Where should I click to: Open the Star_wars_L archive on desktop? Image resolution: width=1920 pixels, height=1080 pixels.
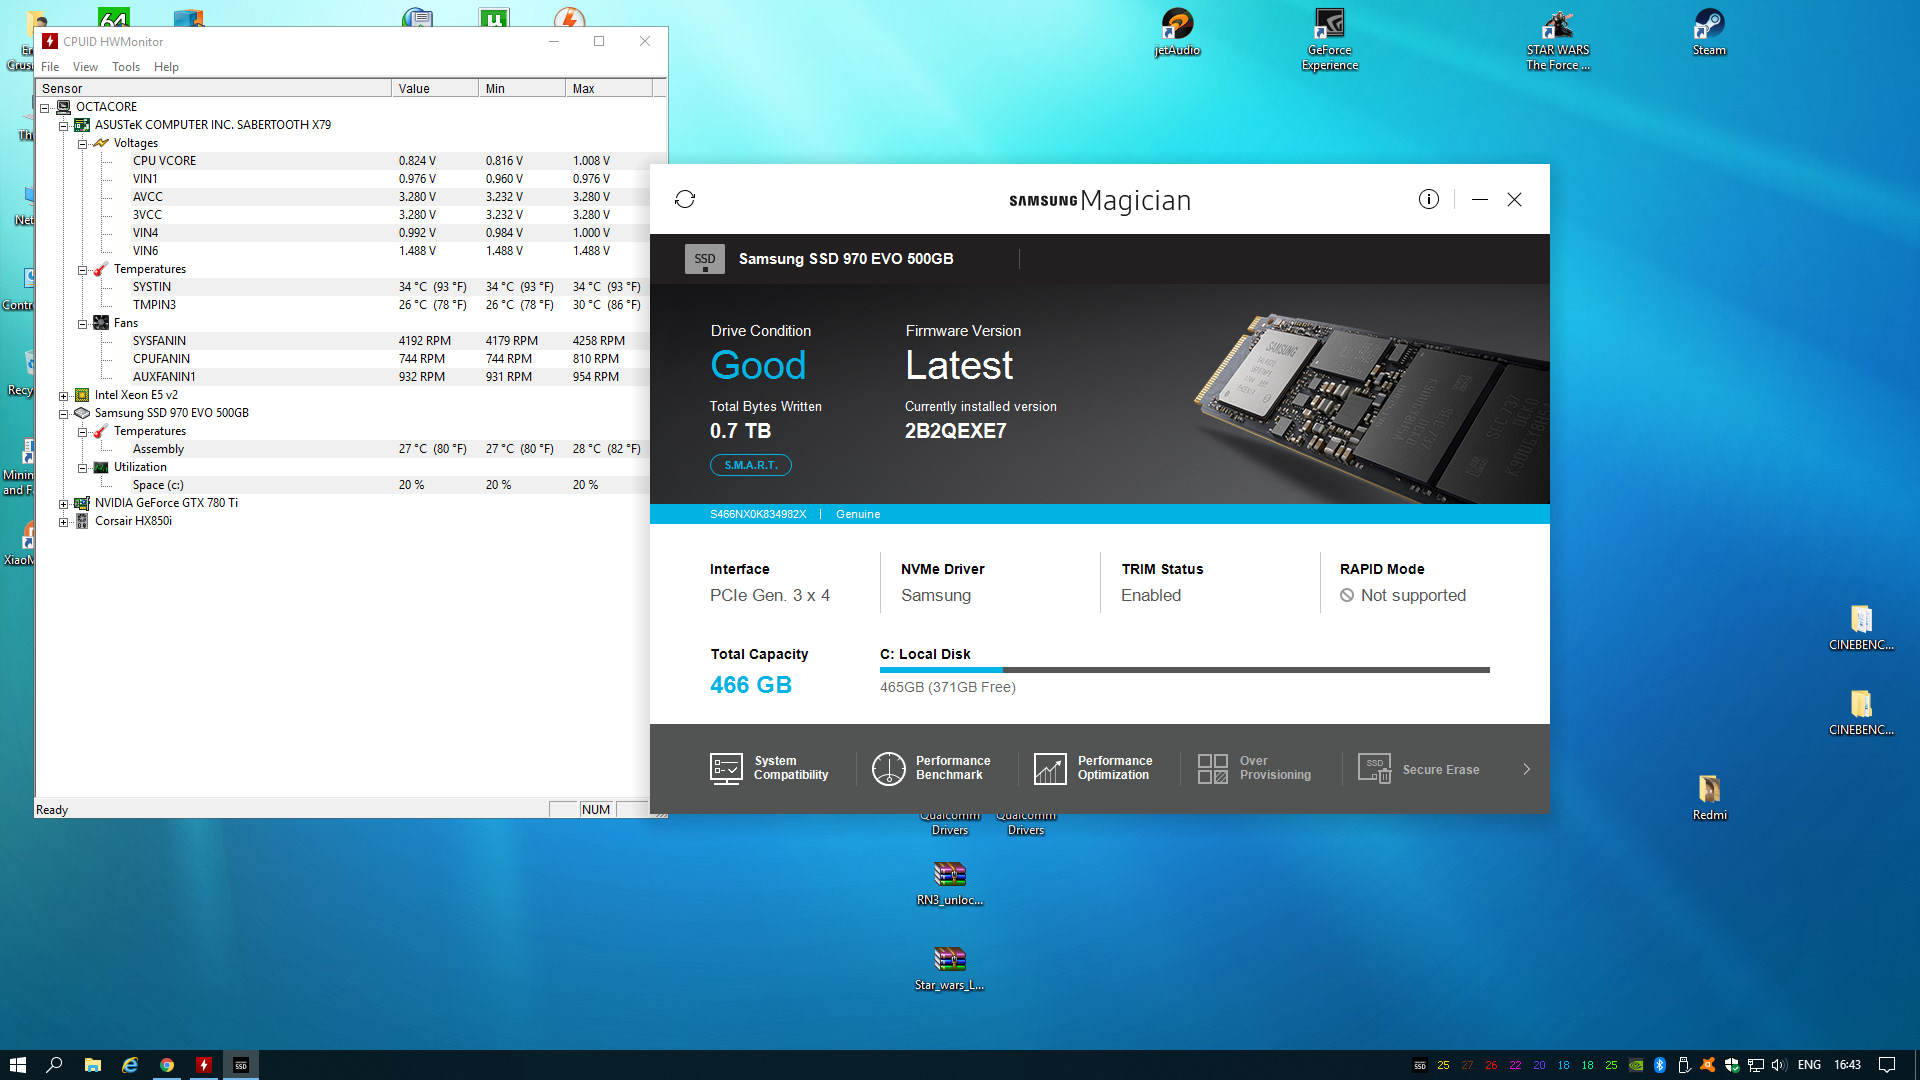point(949,968)
